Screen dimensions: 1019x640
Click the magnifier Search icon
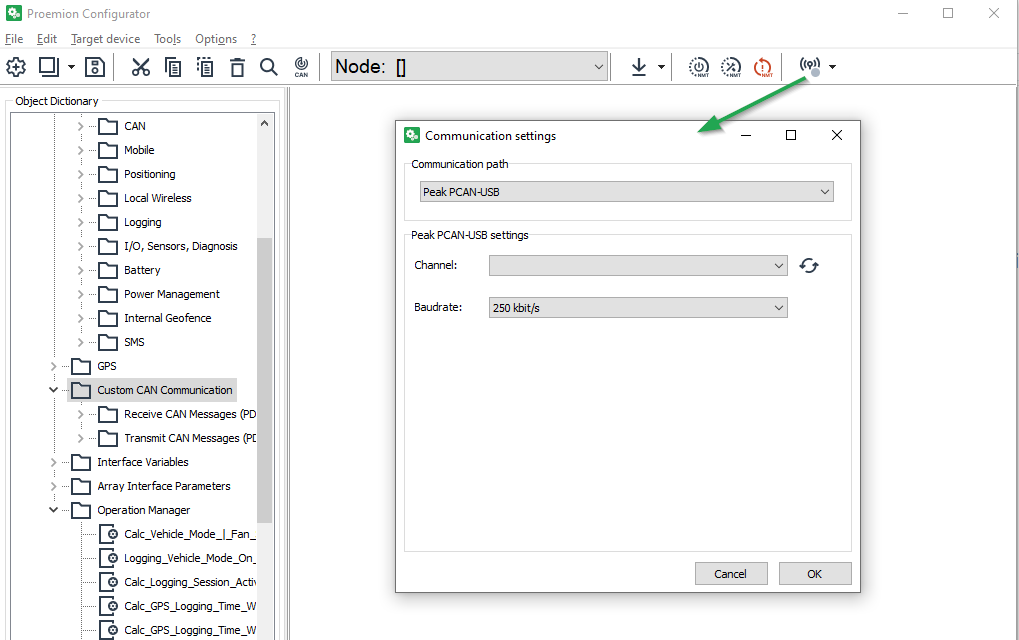tap(269, 67)
